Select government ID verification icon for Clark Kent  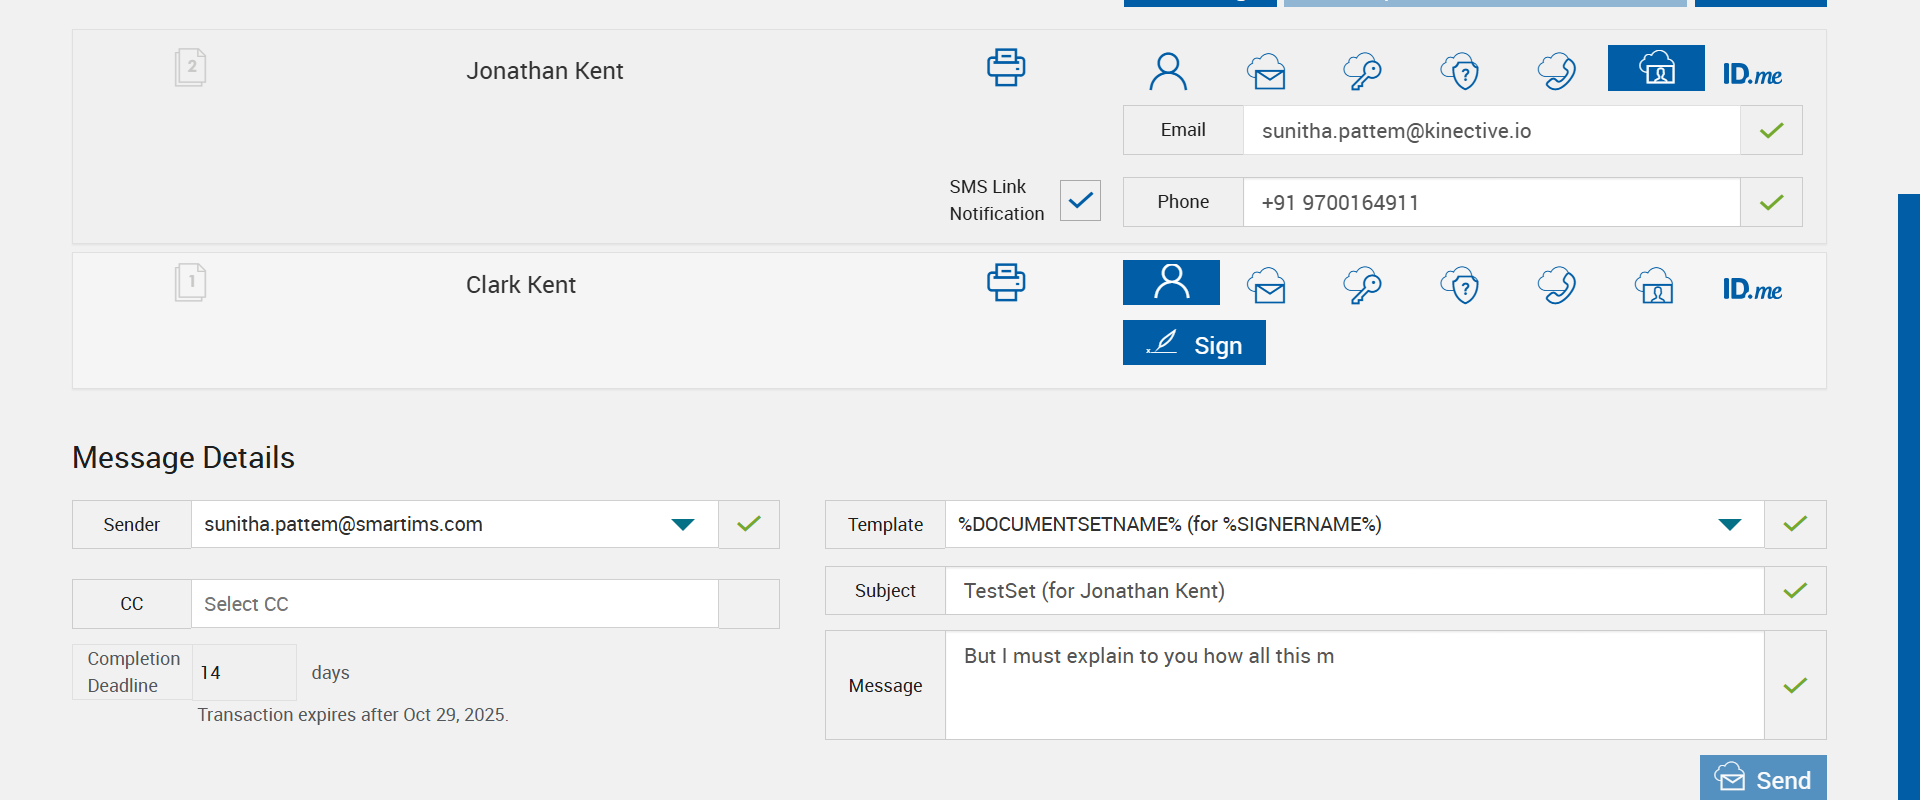coord(1655,286)
